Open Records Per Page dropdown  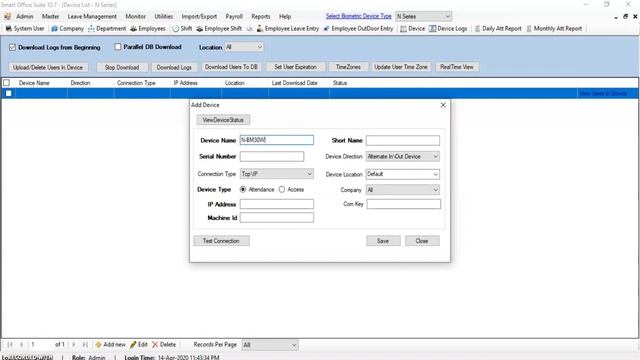click(x=270, y=345)
